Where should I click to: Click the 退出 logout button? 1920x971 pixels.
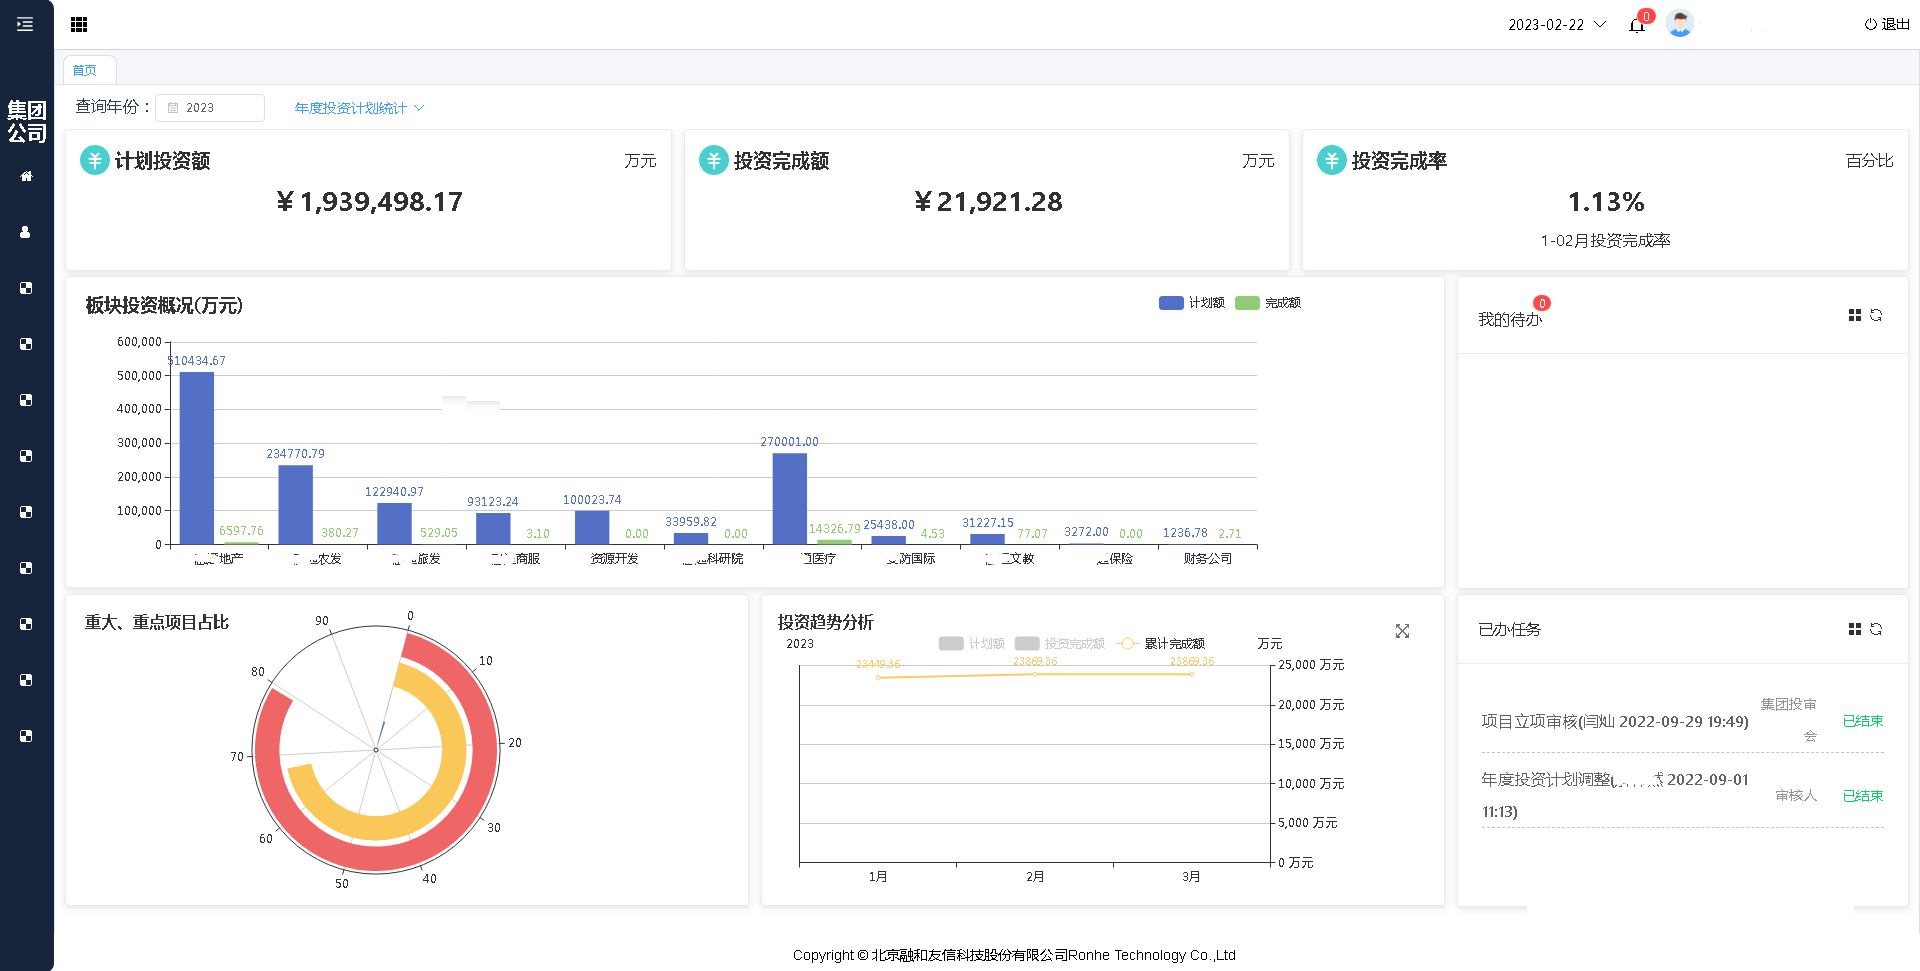point(1886,25)
